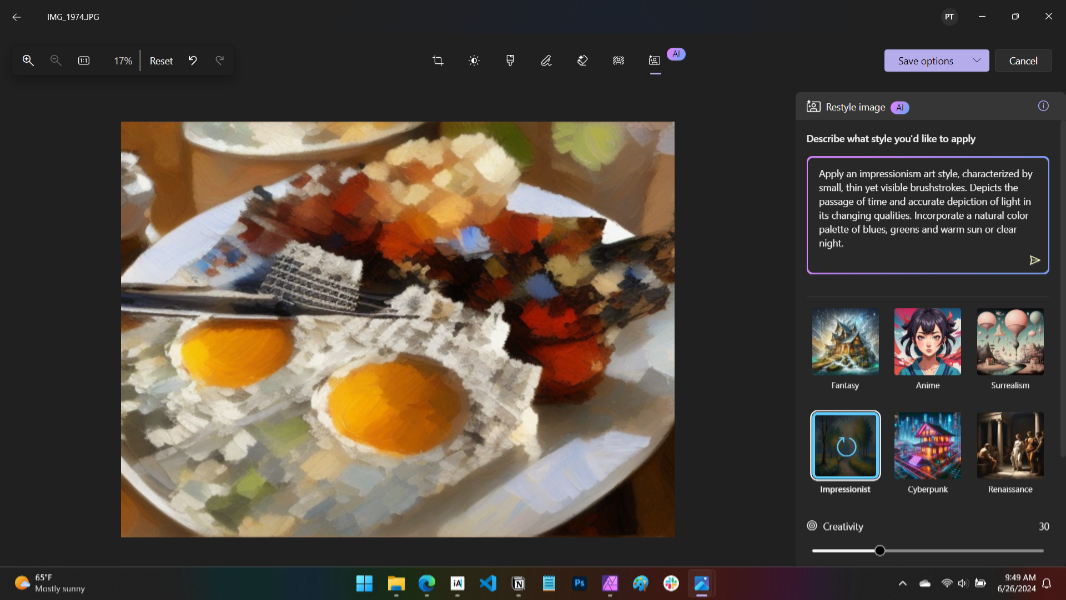
Task: Open the clock showing 9:49 AM
Action: pos(1016,583)
